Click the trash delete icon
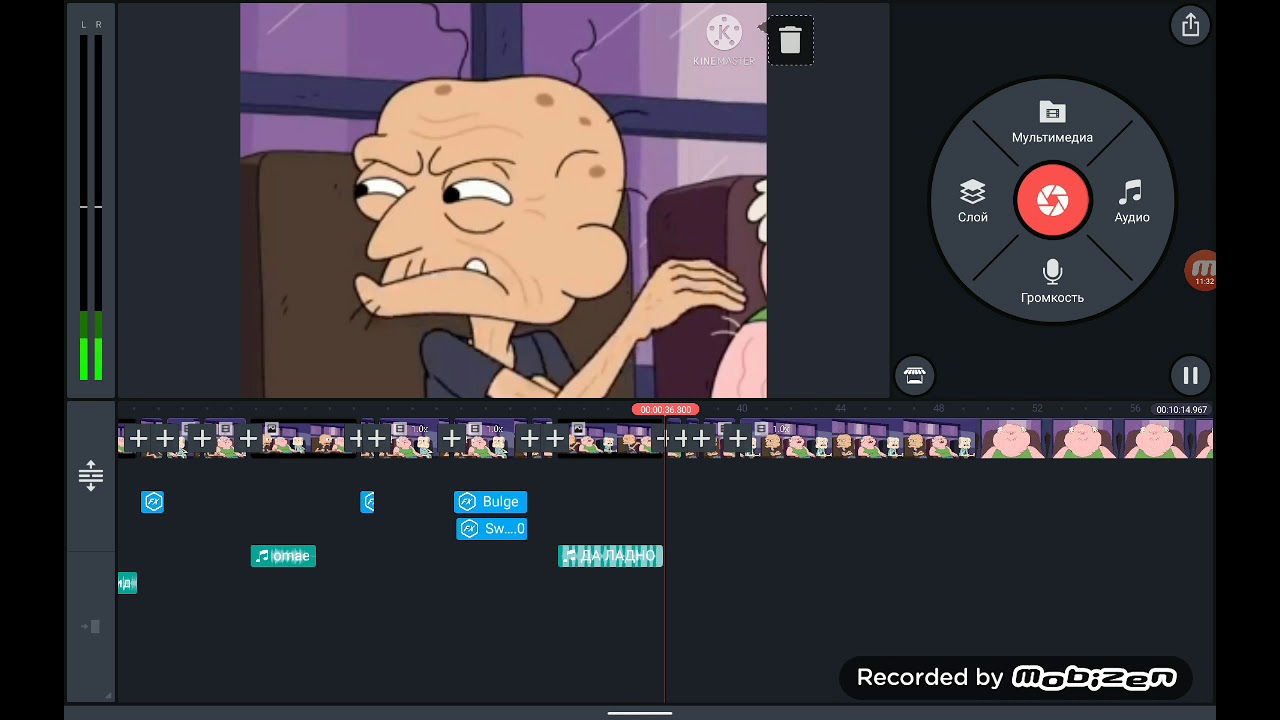The height and width of the screenshot is (720, 1280). pyautogui.click(x=790, y=40)
